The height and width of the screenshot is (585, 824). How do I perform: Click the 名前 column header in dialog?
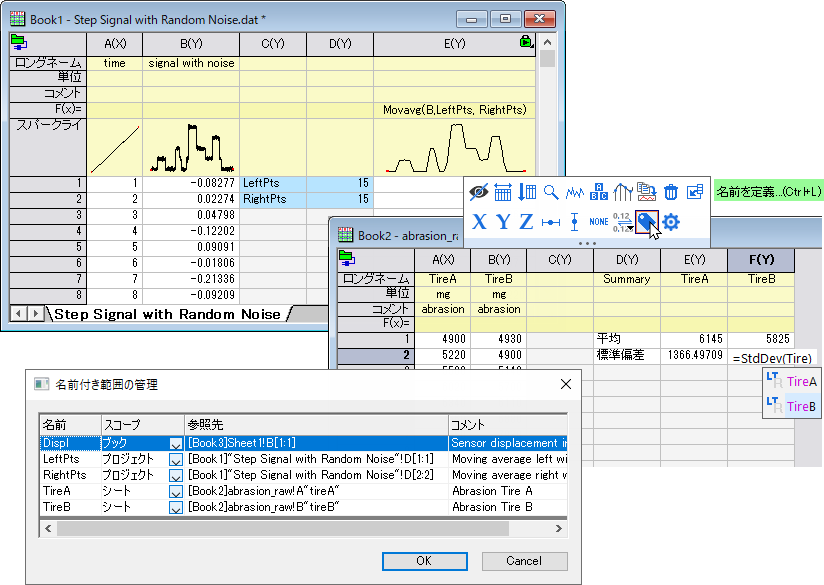[70, 425]
